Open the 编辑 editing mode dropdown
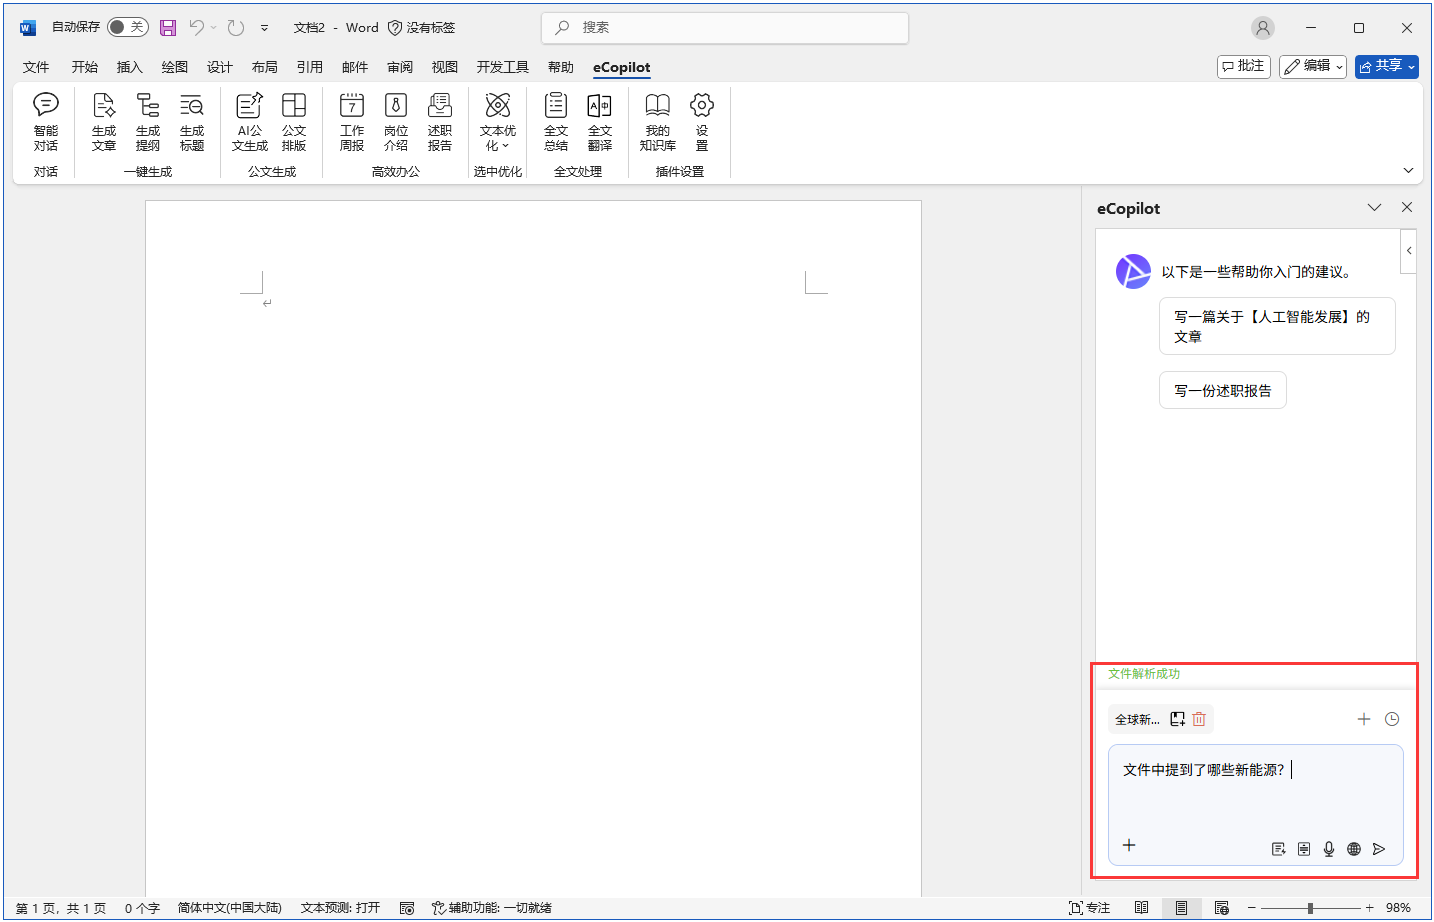1434x922 pixels. 1312,66
